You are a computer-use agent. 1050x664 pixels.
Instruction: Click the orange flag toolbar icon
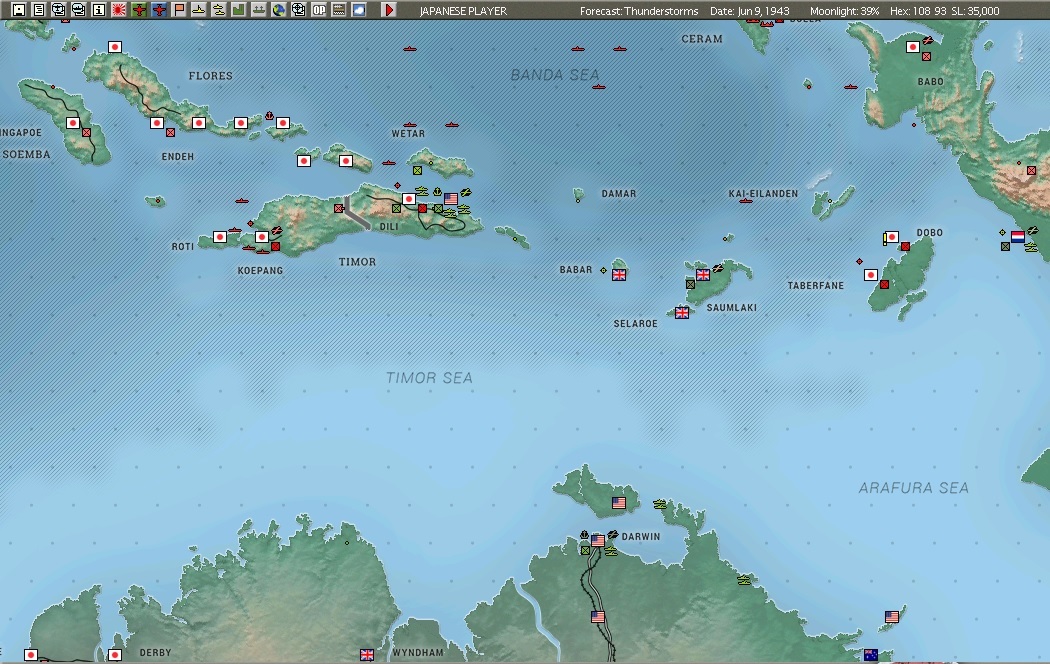[179, 9]
